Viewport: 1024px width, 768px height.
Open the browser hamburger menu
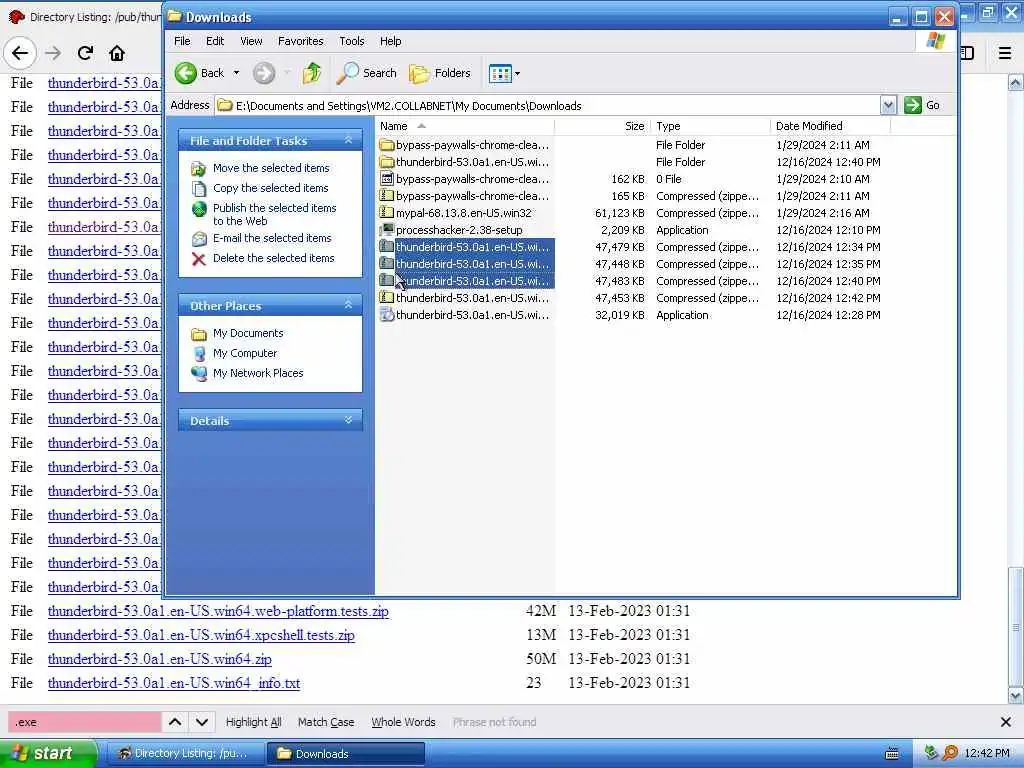pos(1005,53)
